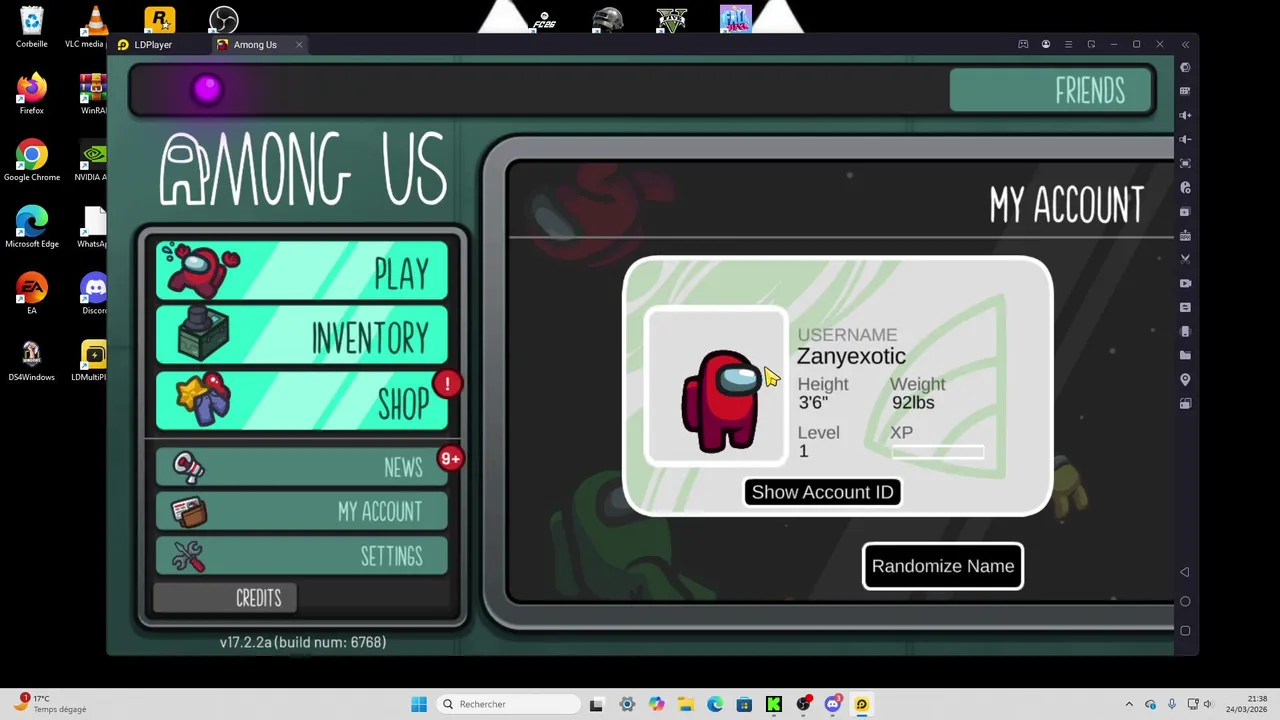
Task: Collapse the LDPlayer right sidebar
Action: 1185,45
